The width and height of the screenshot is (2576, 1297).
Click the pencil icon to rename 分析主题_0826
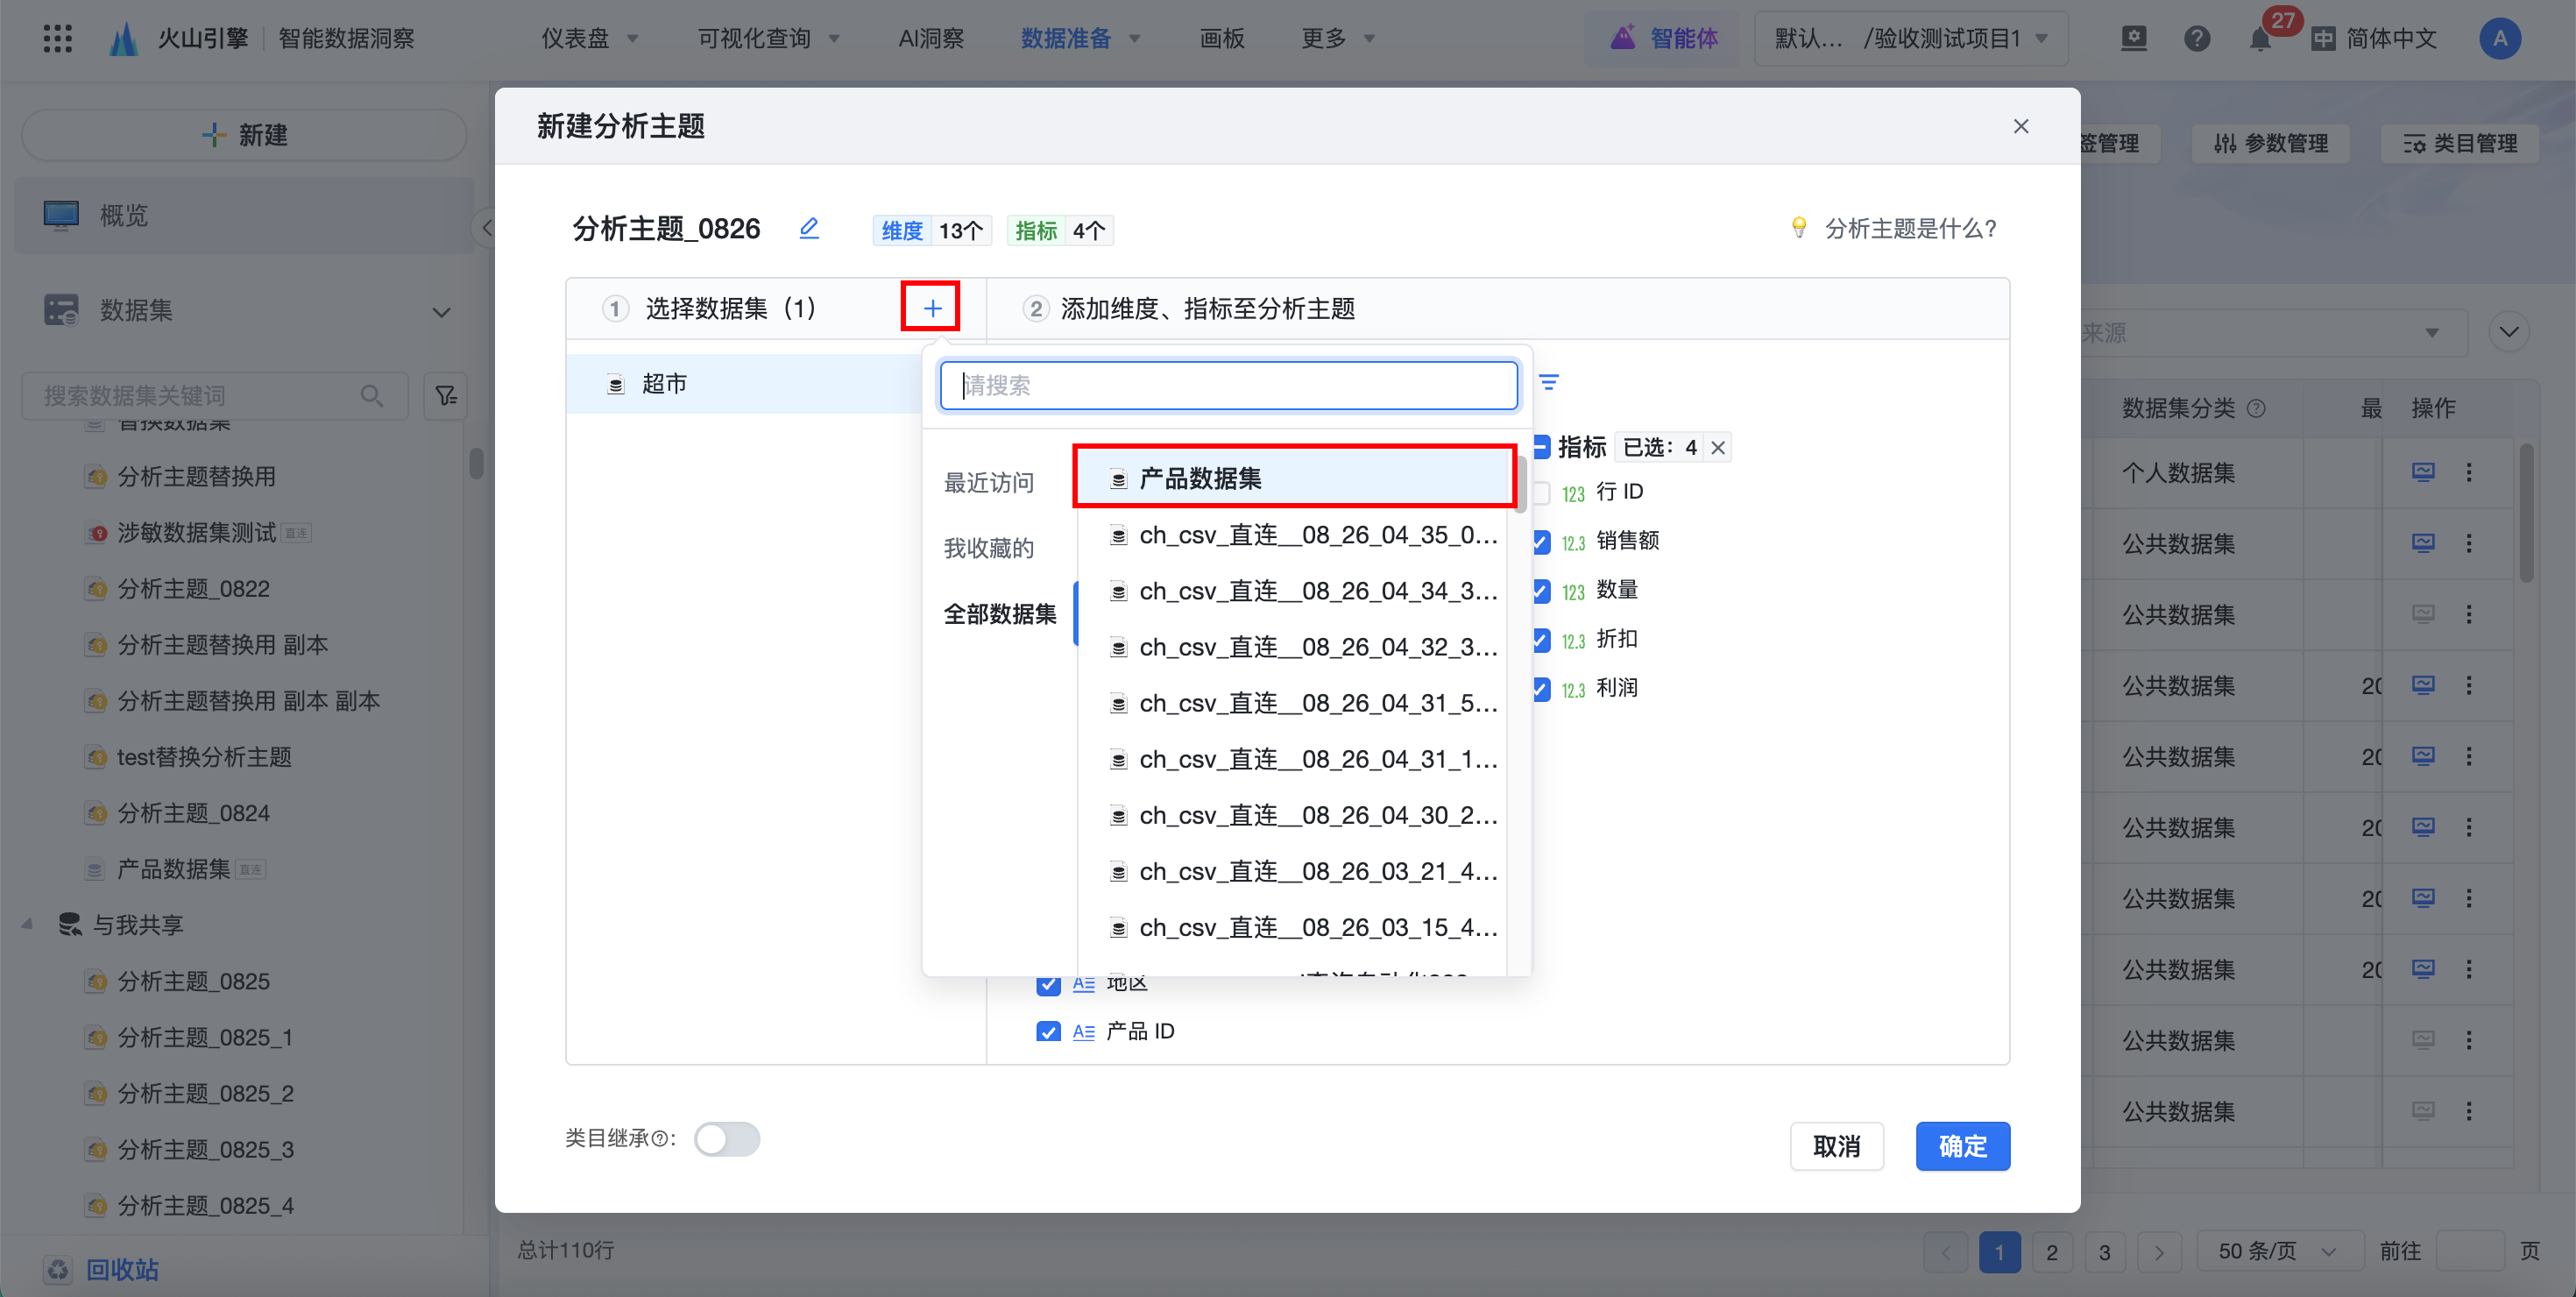[x=809, y=229]
